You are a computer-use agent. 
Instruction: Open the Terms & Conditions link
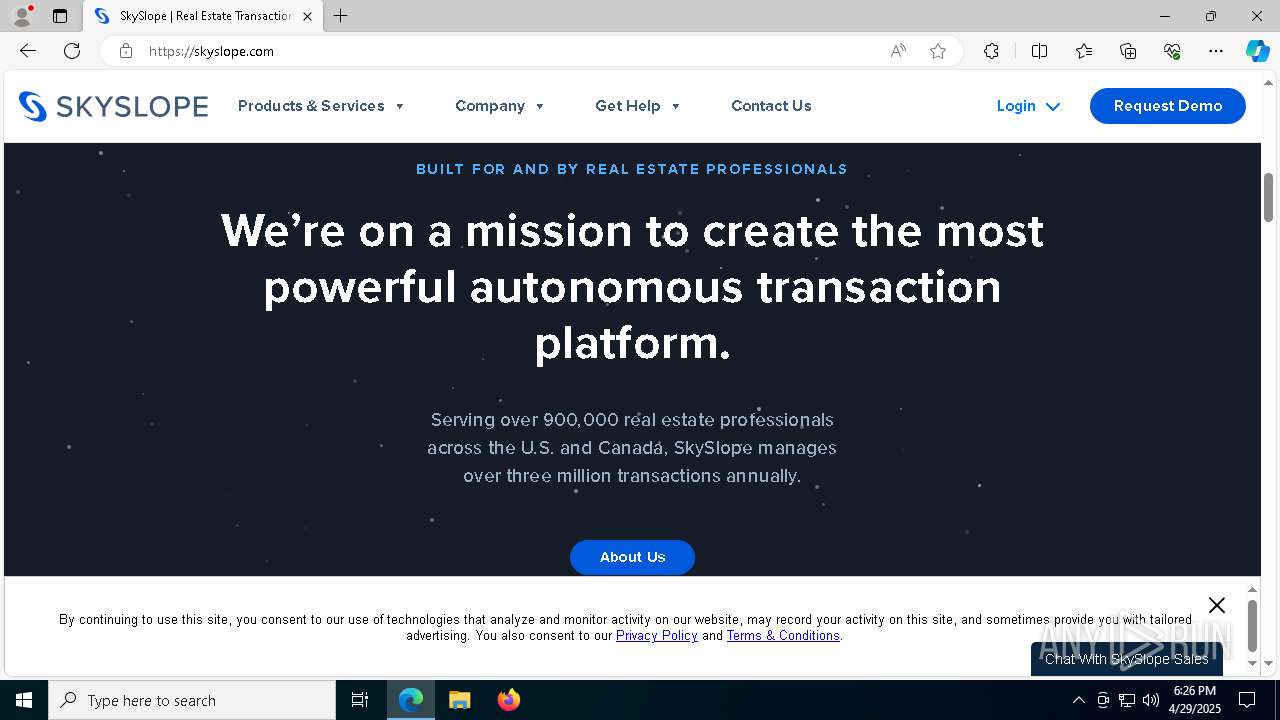click(783, 636)
